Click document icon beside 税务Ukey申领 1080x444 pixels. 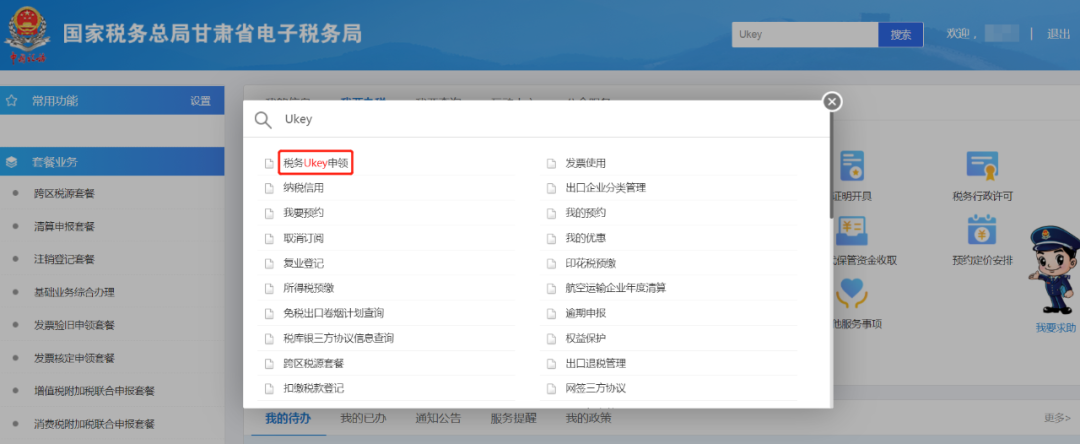[x=269, y=163]
